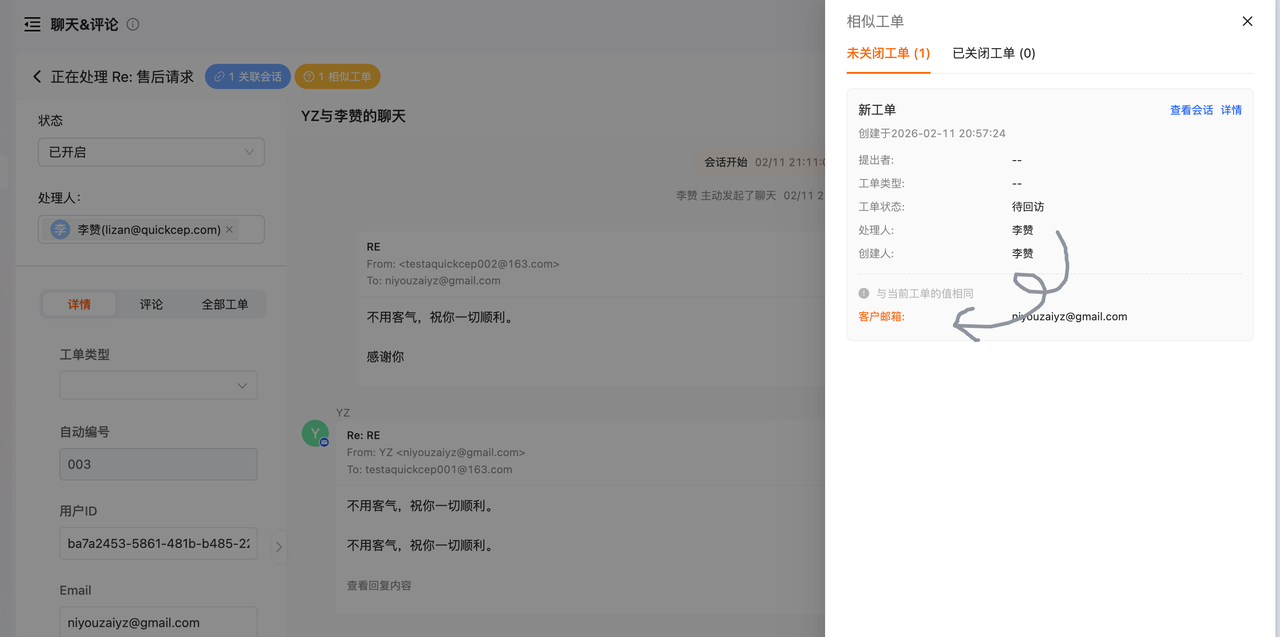Click the info icon beside 聊天&评论
This screenshot has width=1280, height=637.
tap(133, 24)
